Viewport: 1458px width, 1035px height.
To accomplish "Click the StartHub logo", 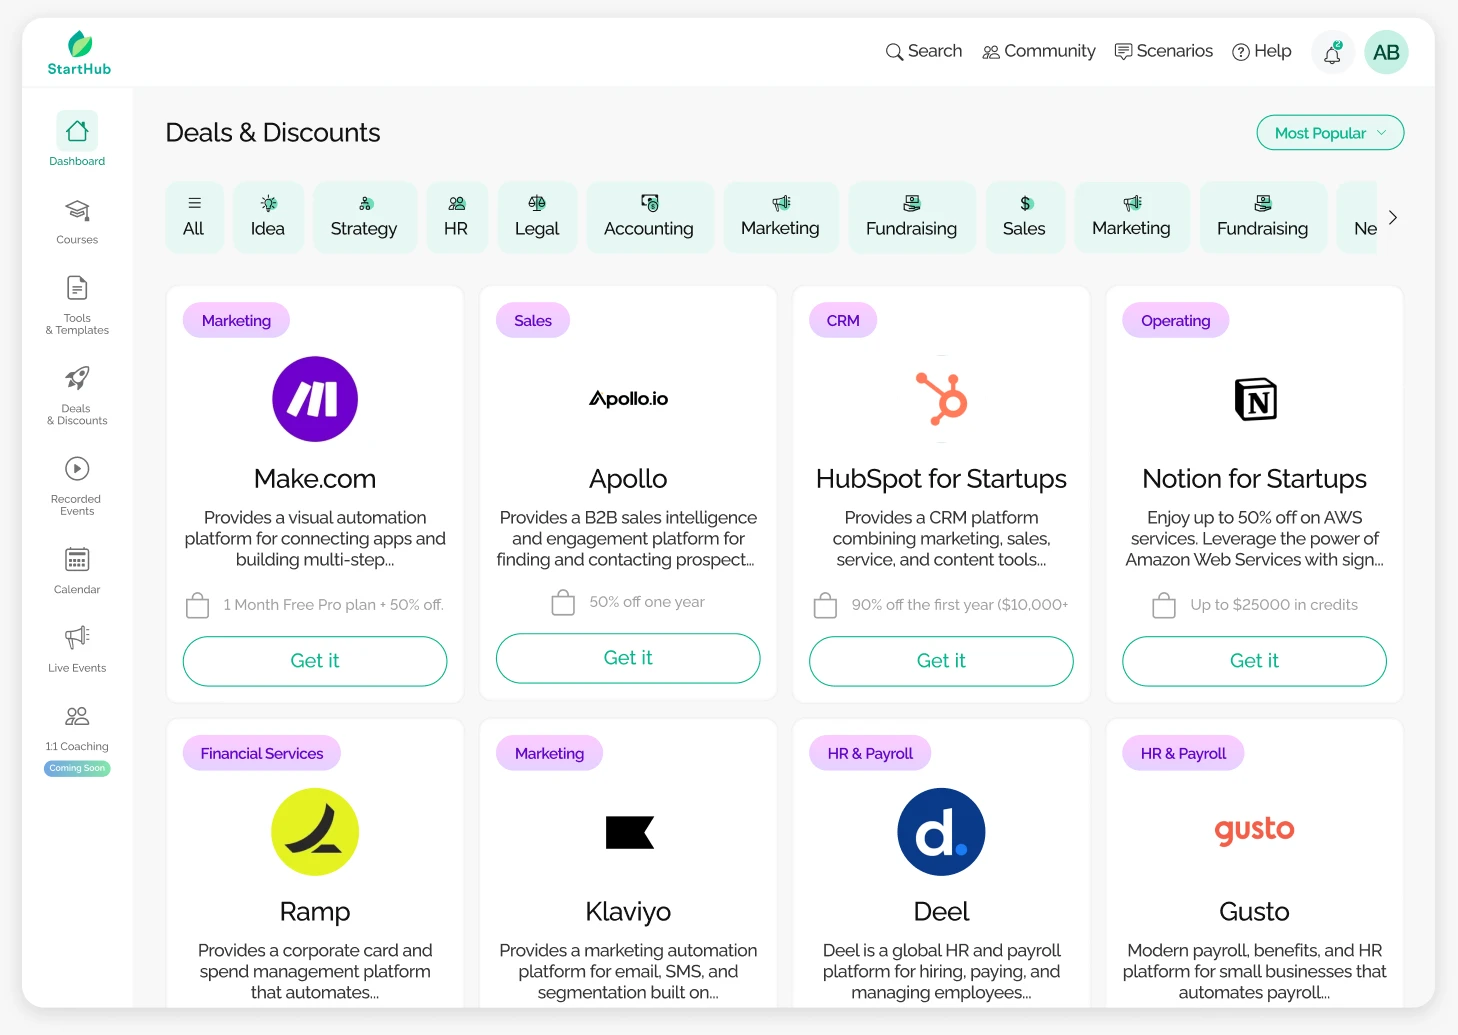I will coord(79,53).
